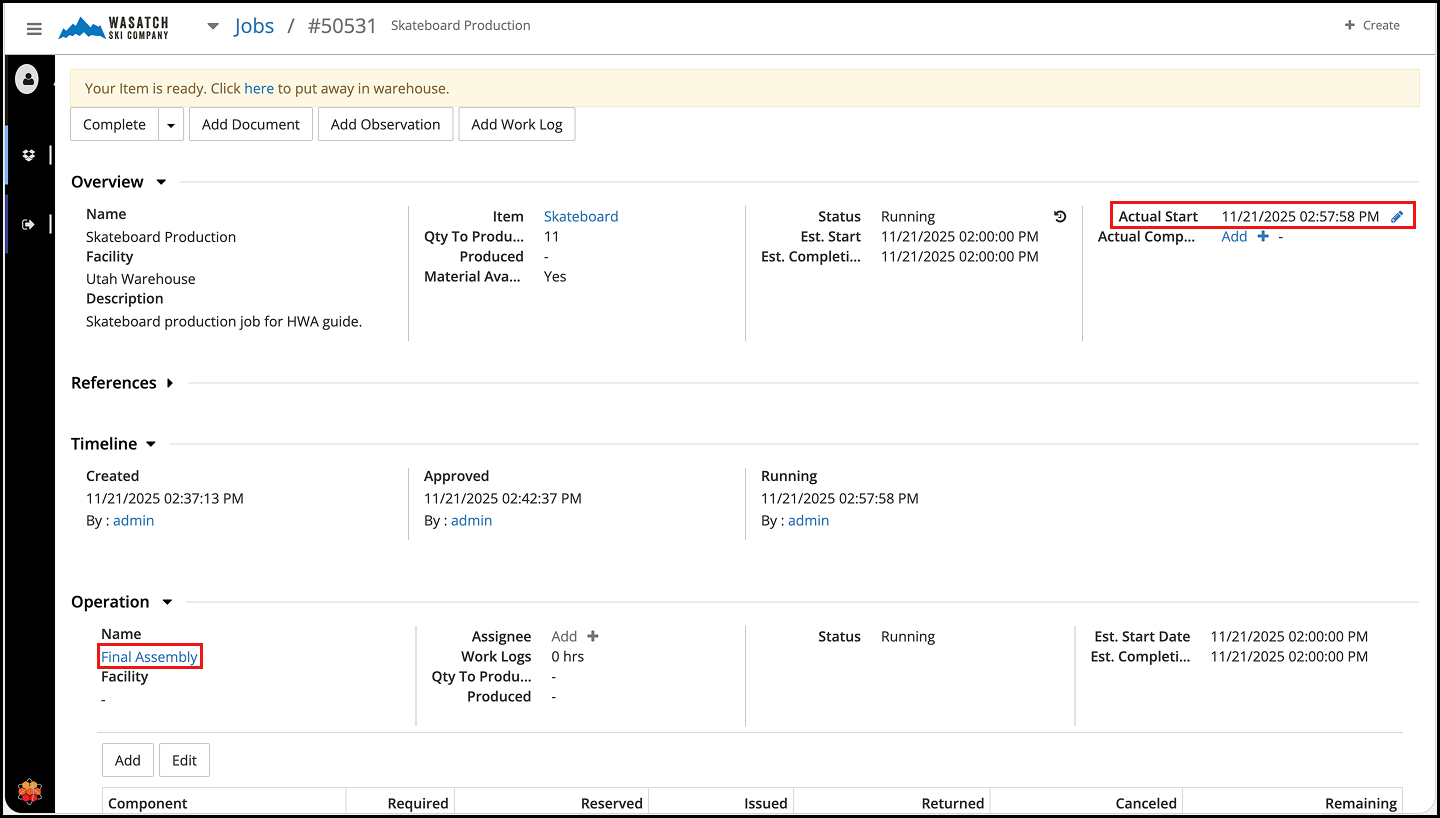Viewport: 1440px width, 818px height.
Task: Open the Final Assembly operation link
Action: [x=150, y=657]
